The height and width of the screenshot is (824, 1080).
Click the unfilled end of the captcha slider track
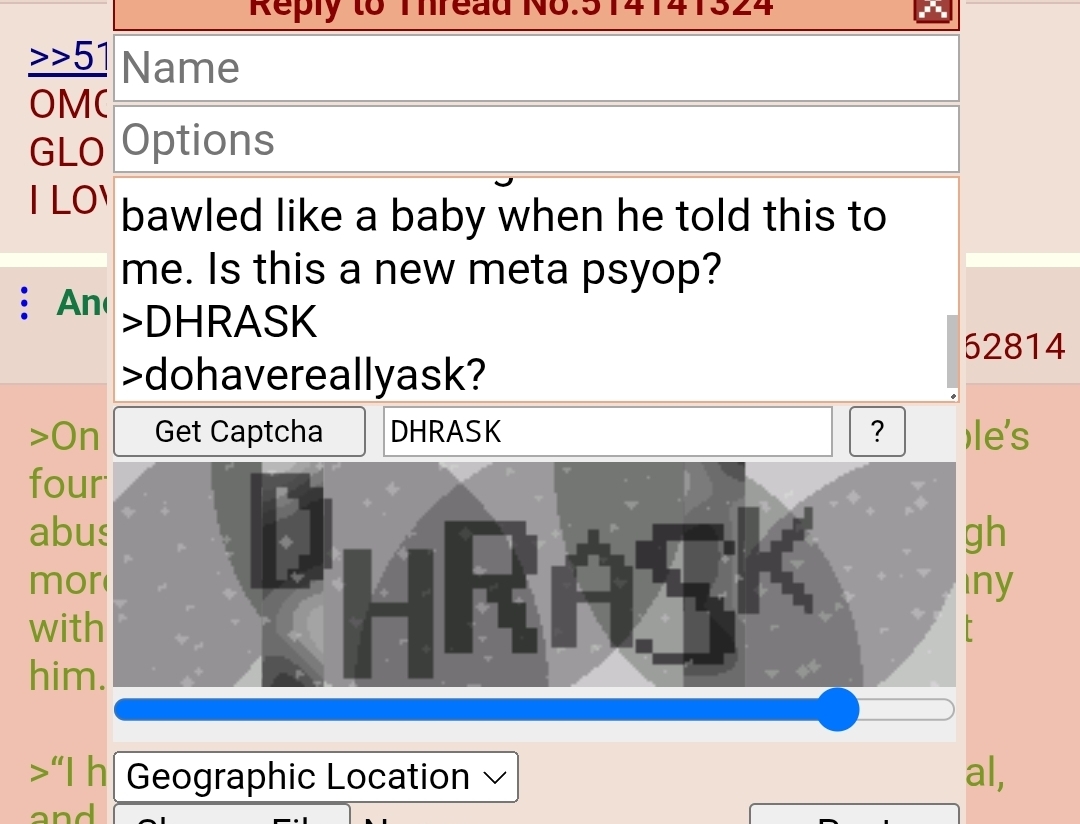(906, 709)
